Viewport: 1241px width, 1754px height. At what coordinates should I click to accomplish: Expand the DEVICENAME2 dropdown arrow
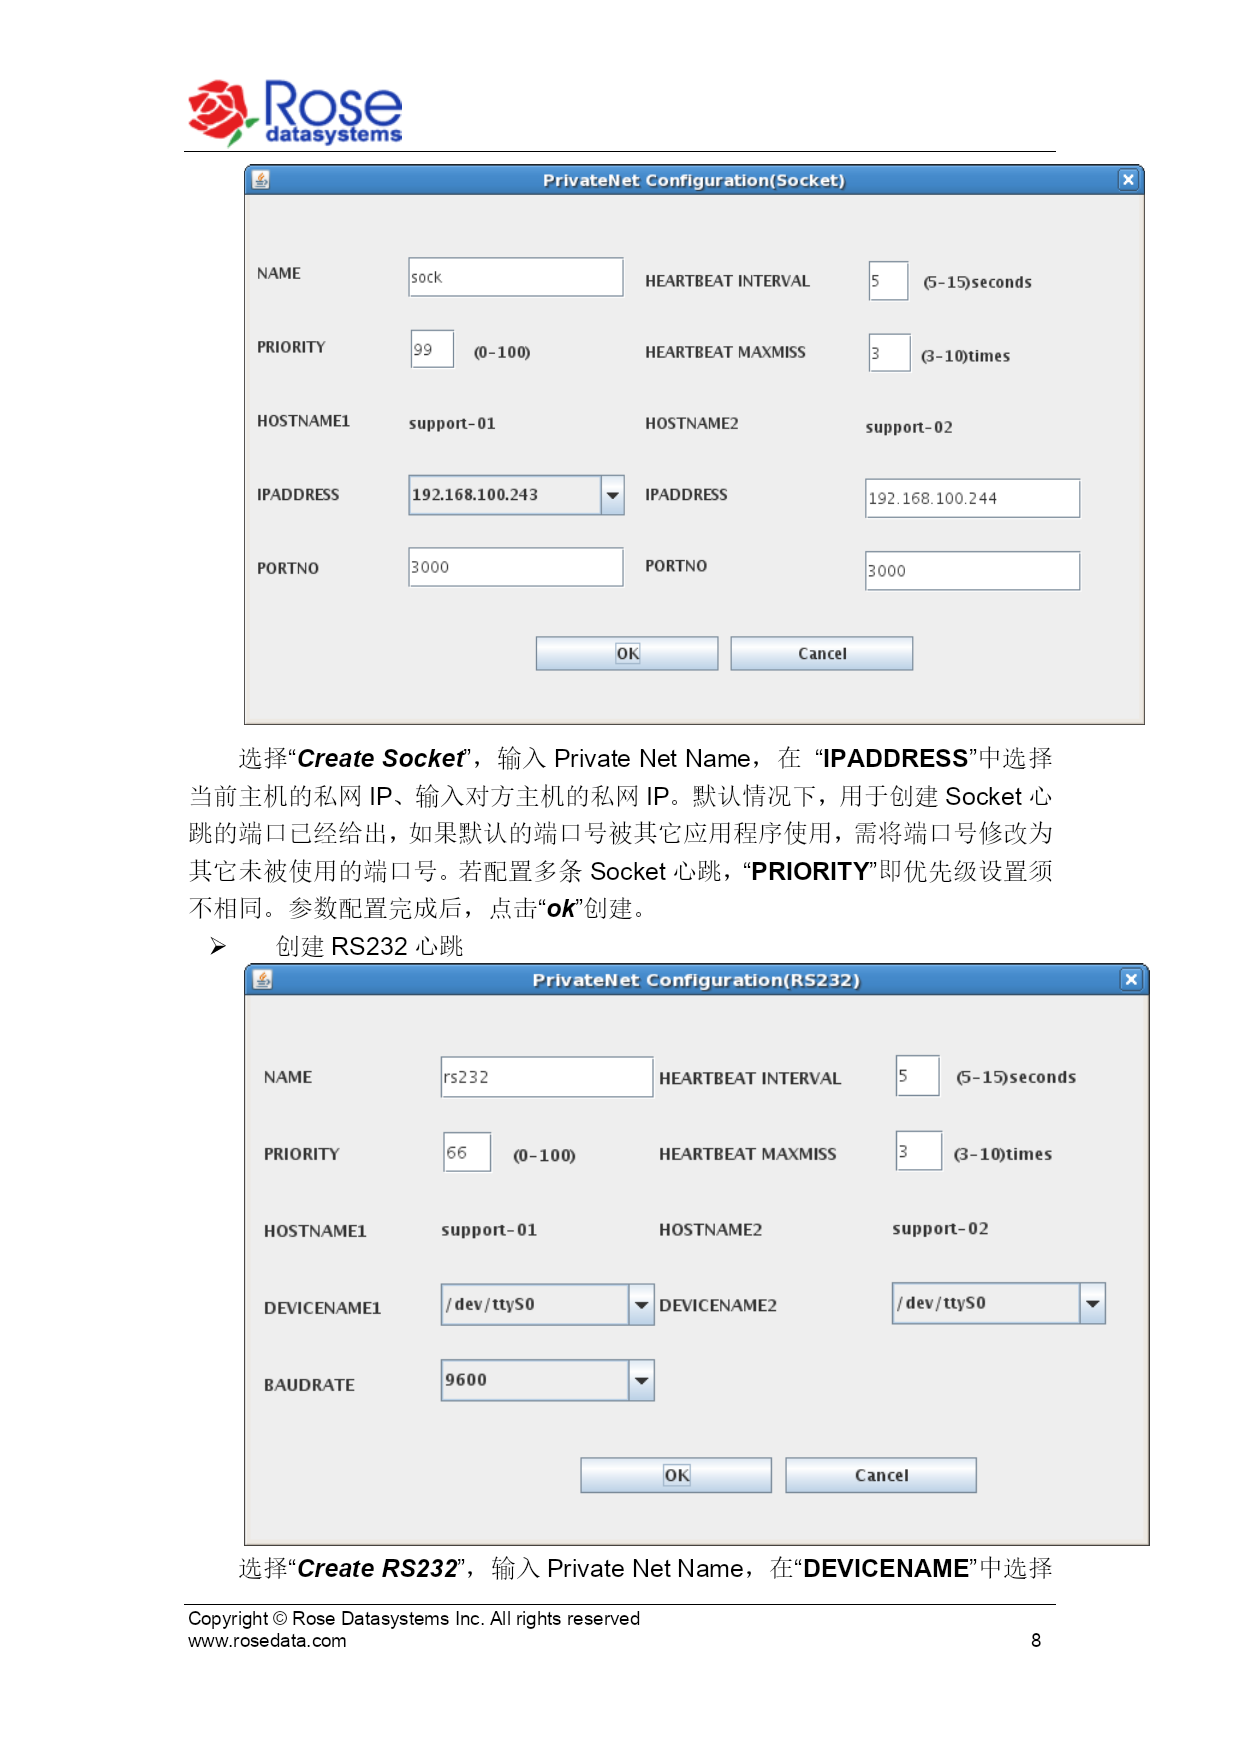click(1092, 1303)
